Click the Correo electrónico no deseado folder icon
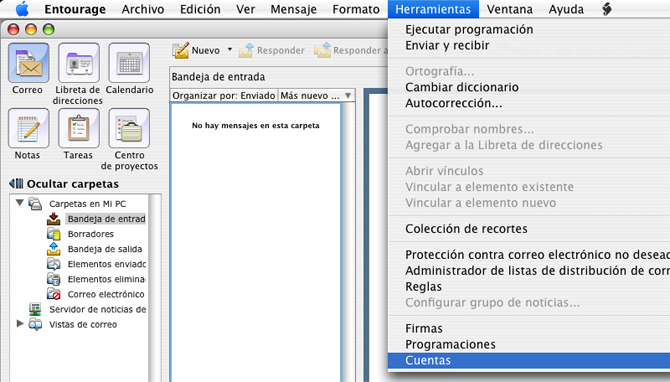 [x=54, y=294]
